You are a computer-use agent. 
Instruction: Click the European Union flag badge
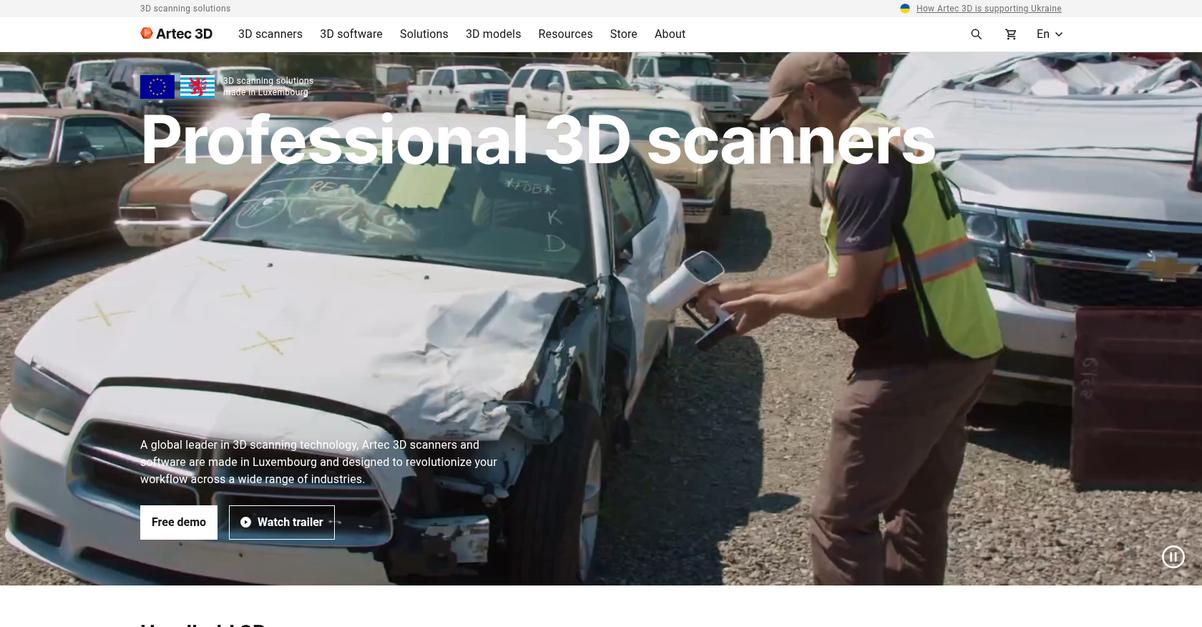point(157,87)
